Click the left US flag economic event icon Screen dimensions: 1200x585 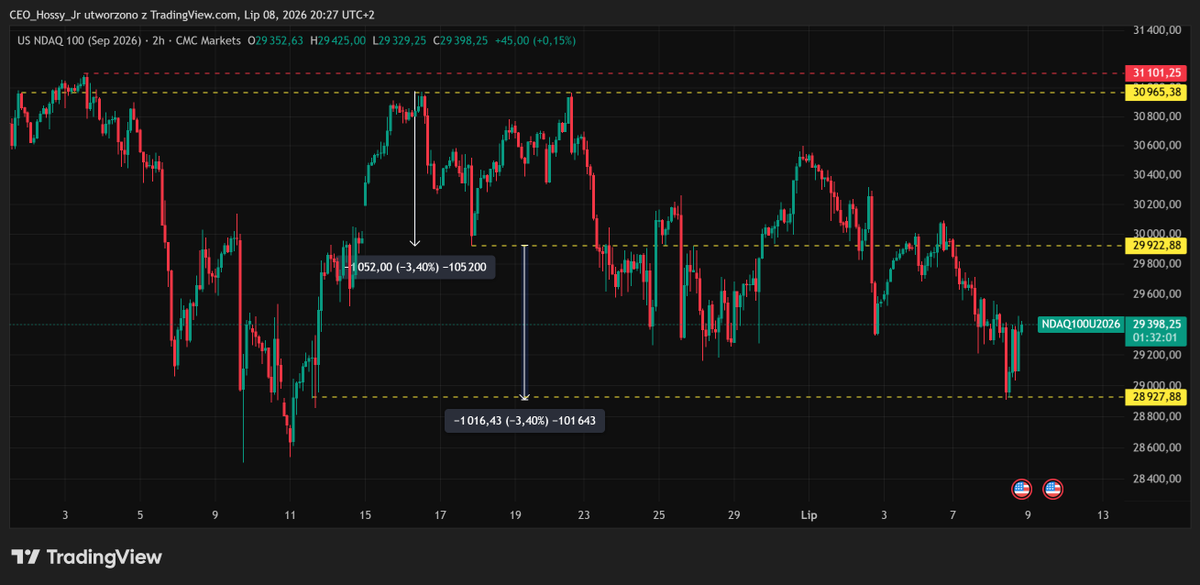(1021, 489)
